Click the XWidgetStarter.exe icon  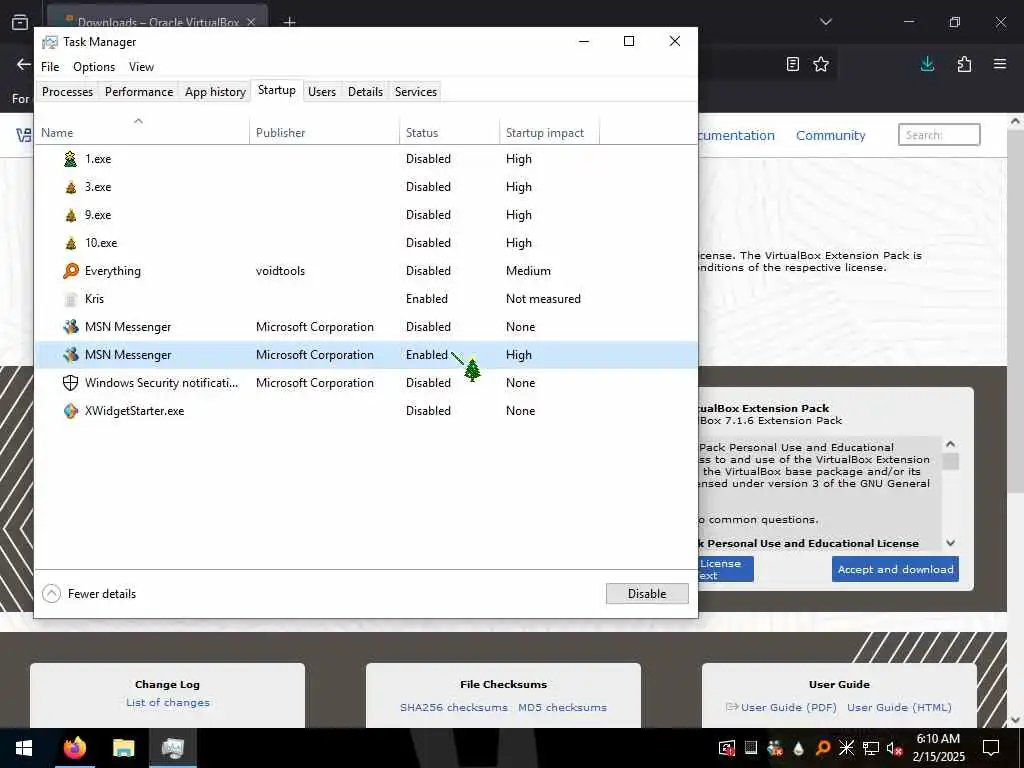pos(71,411)
